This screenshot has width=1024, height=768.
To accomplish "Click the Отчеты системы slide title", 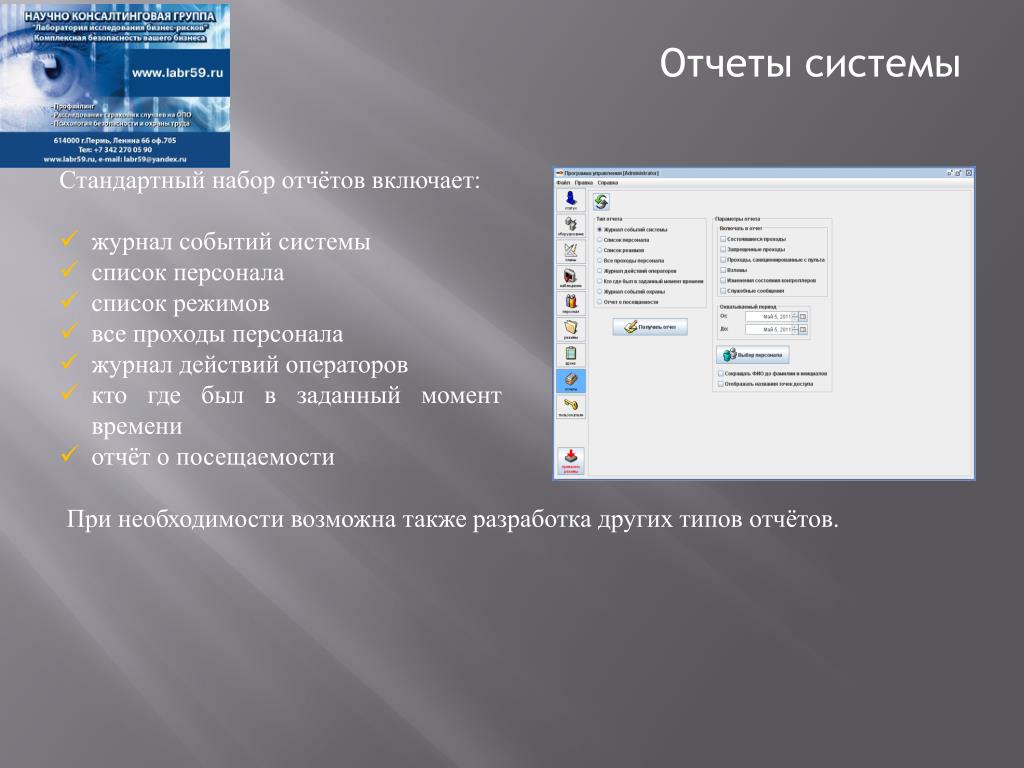I will [810, 65].
